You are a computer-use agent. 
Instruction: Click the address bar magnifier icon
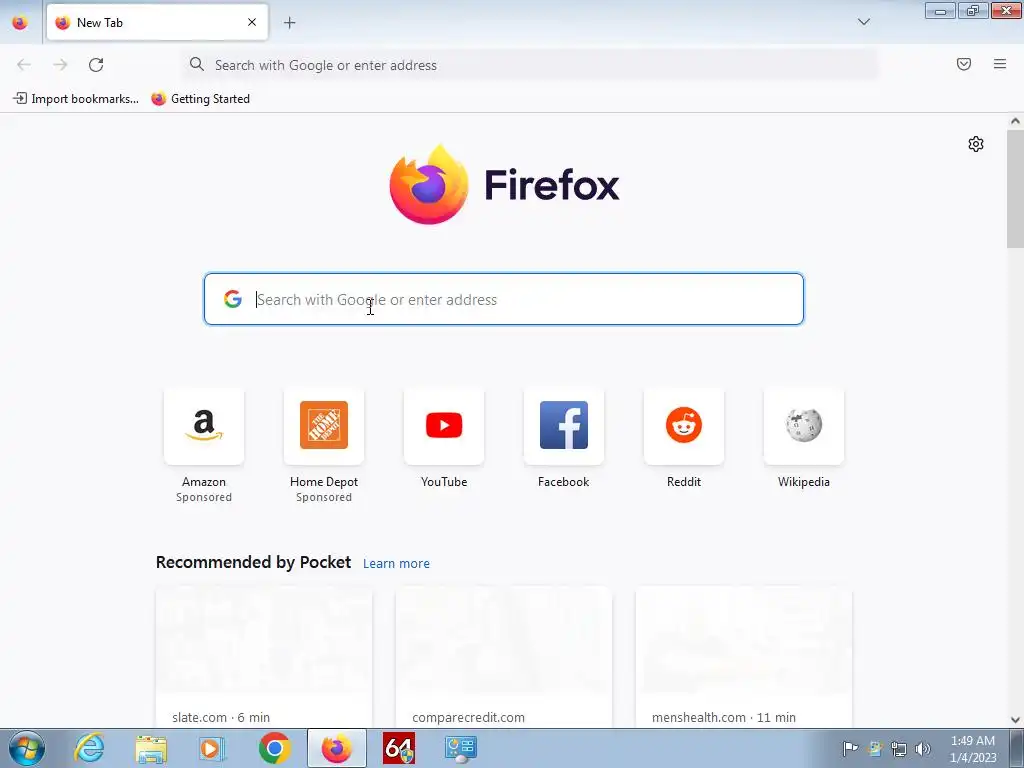pos(197,64)
